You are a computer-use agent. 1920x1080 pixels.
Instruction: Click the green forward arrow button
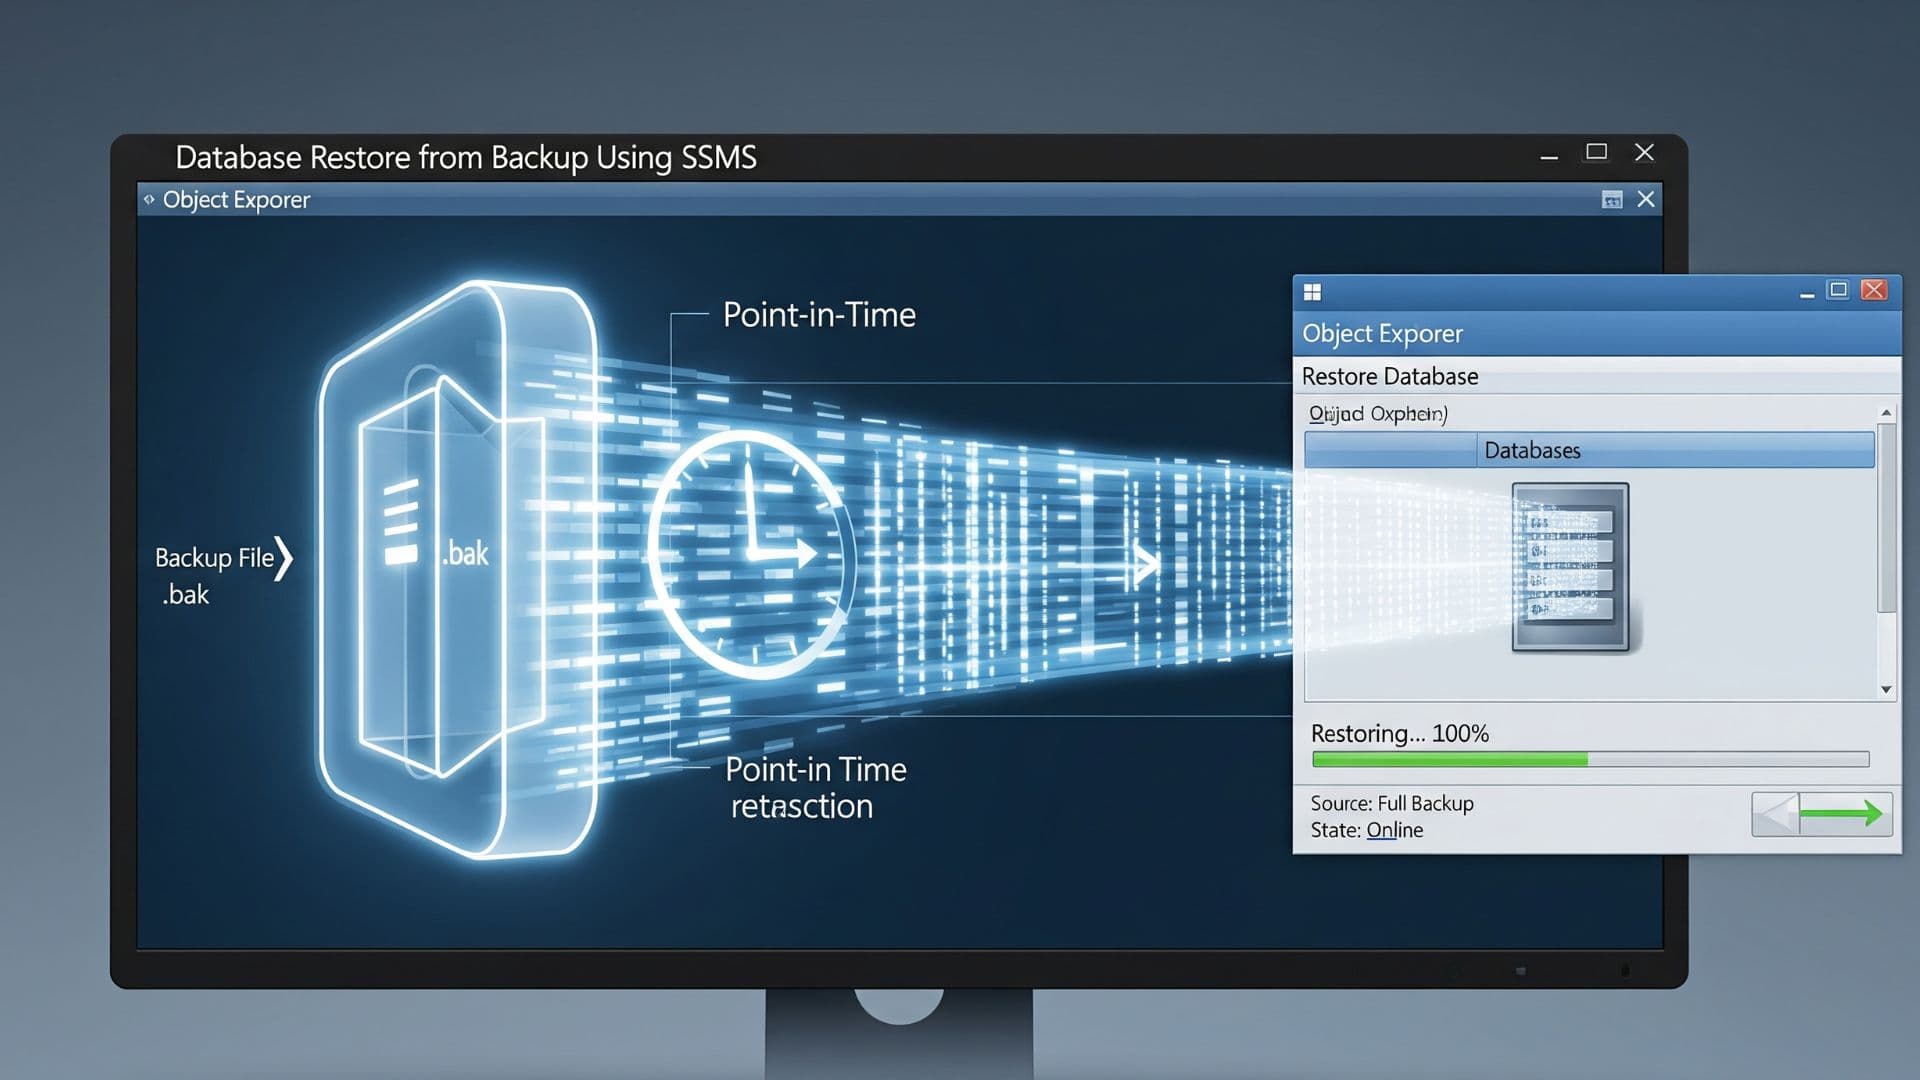[x=1844, y=814]
